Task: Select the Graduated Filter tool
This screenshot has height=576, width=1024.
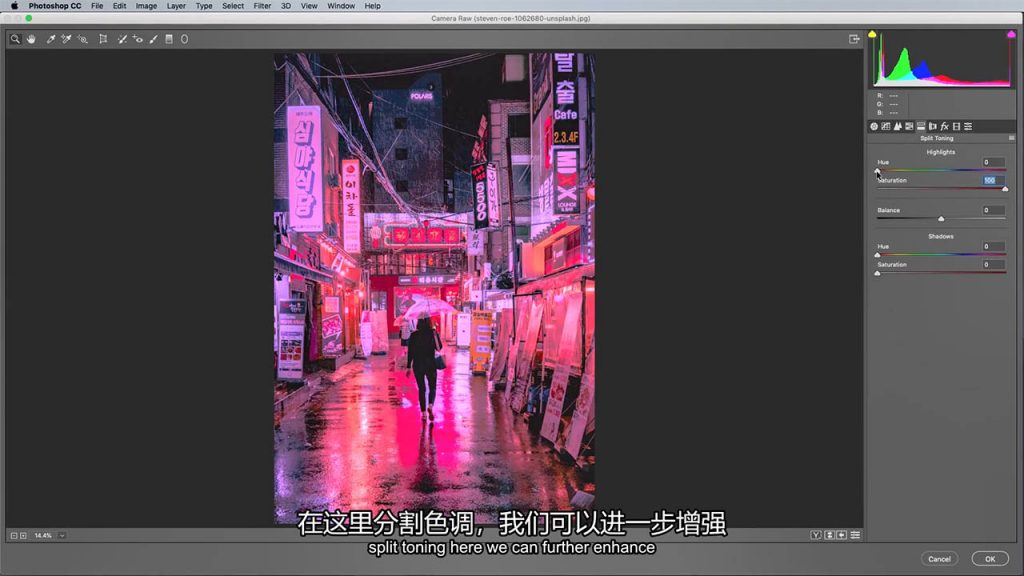Action: pyautogui.click(x=169, y=39)
